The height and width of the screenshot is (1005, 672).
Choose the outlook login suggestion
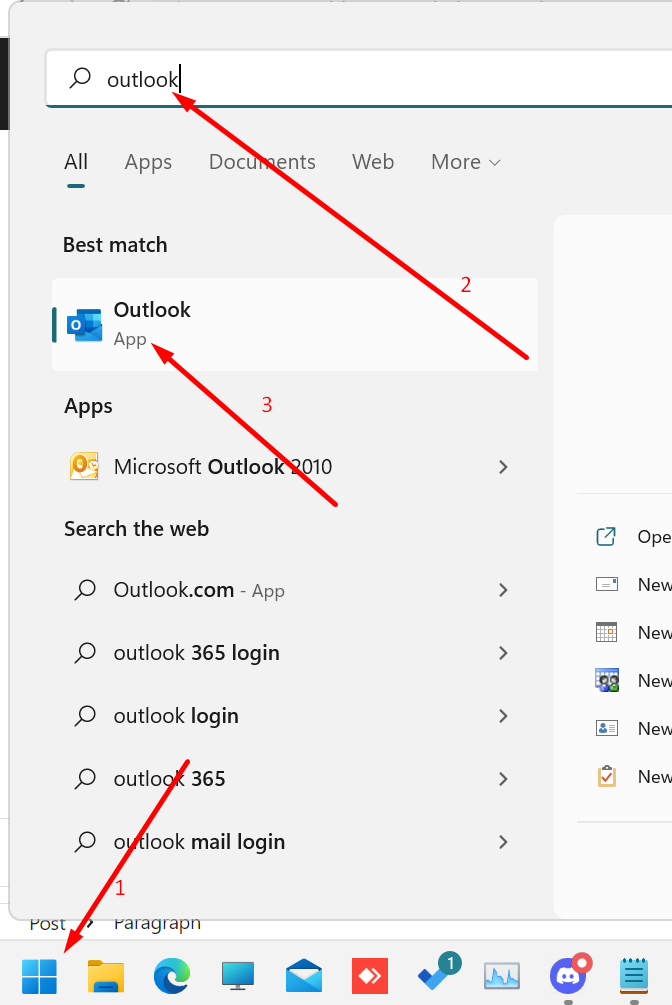(x=295, y=715)
